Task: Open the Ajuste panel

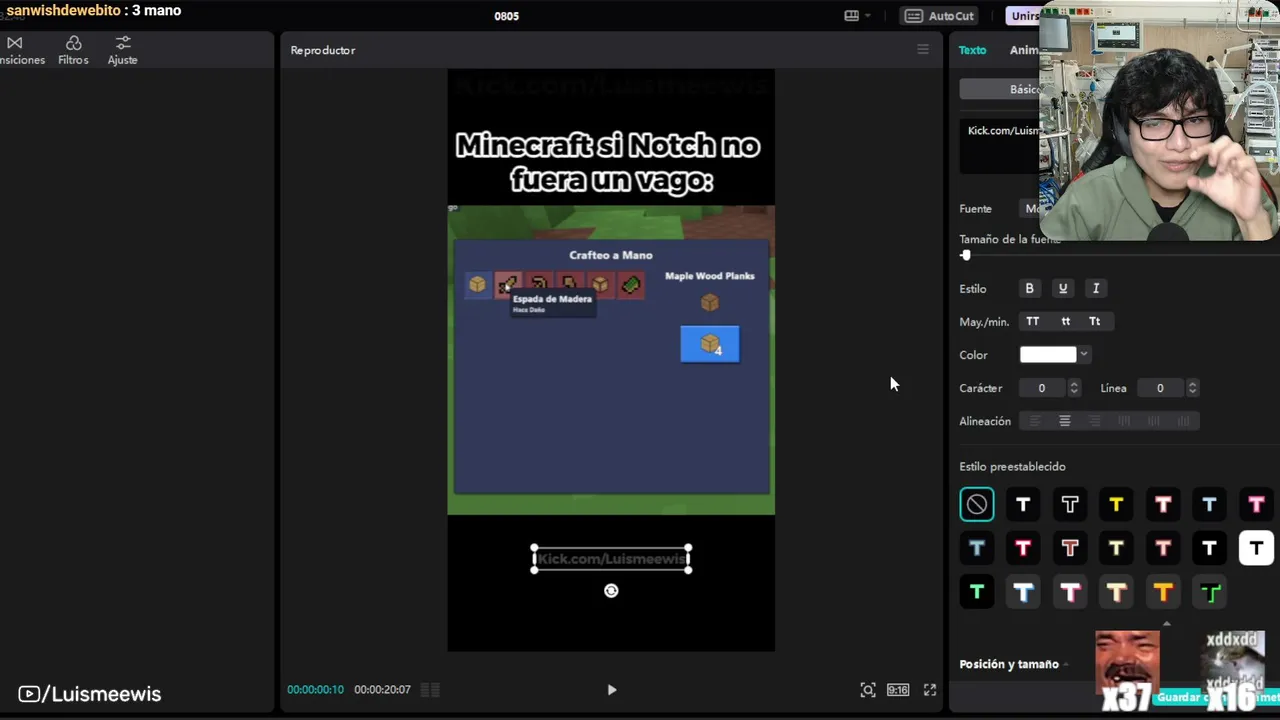Action: [x=122, y=50]
